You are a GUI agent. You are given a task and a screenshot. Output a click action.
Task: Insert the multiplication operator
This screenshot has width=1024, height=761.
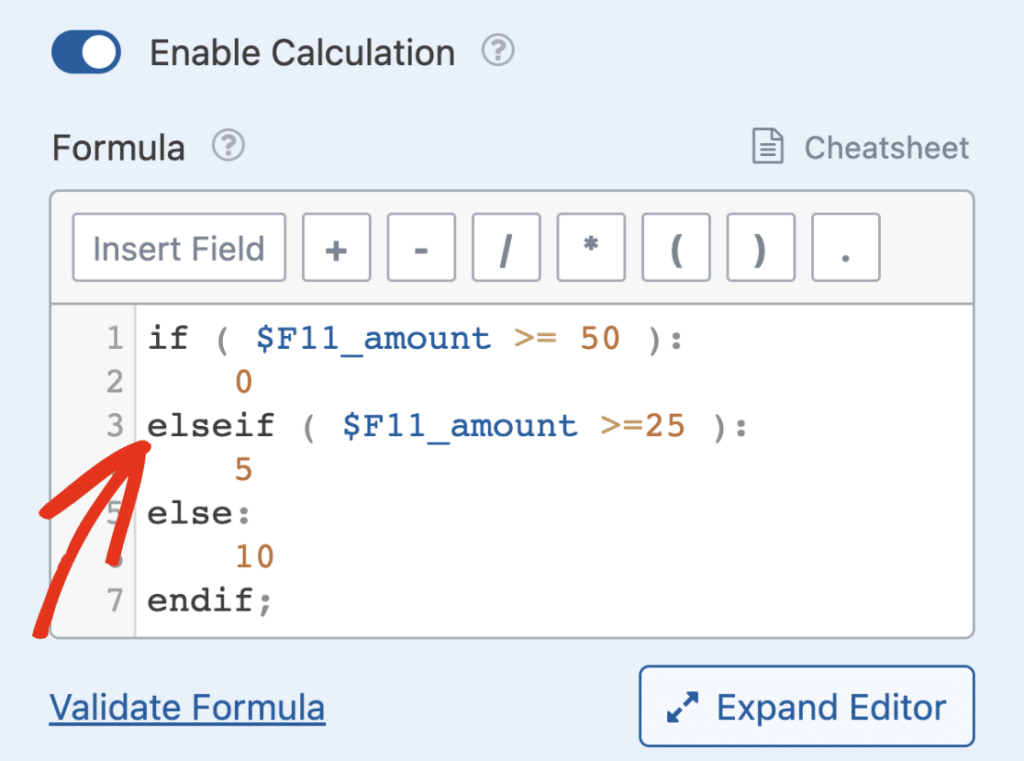pyautogui.click(x=591, y=247)
